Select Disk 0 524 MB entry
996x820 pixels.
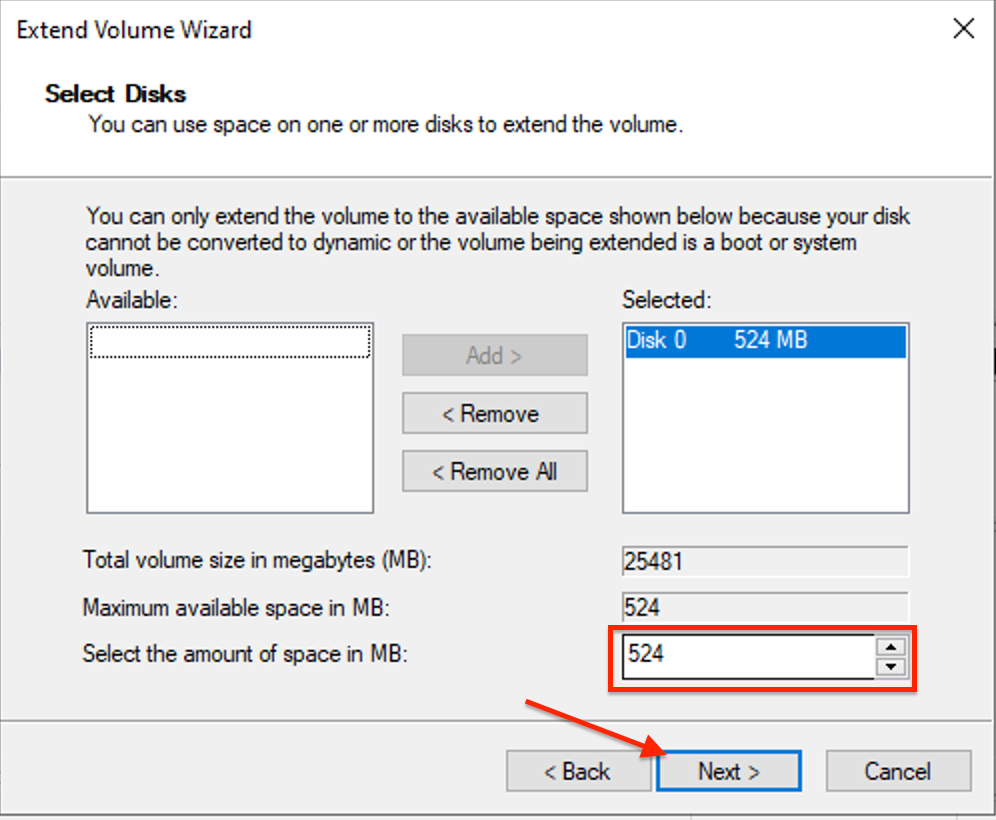tap(765, 341)
